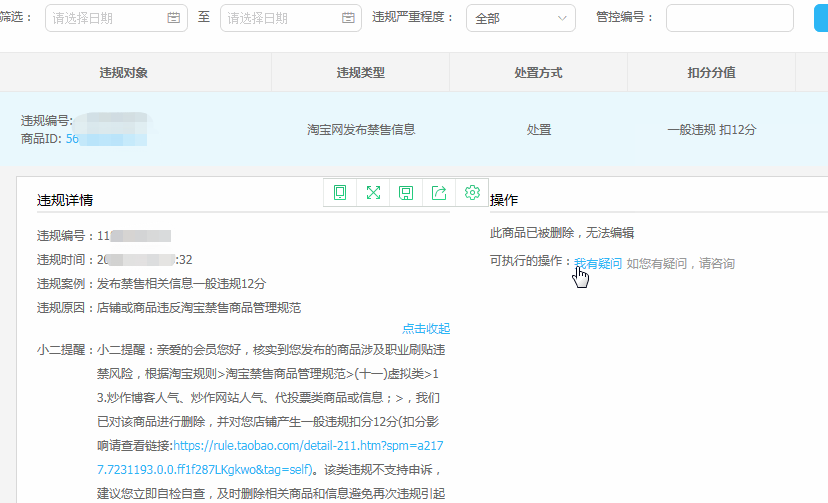Select the 处置 cell in violation row
The height and width of the screenshot is (503, 828).
click(x=539, y=130)
